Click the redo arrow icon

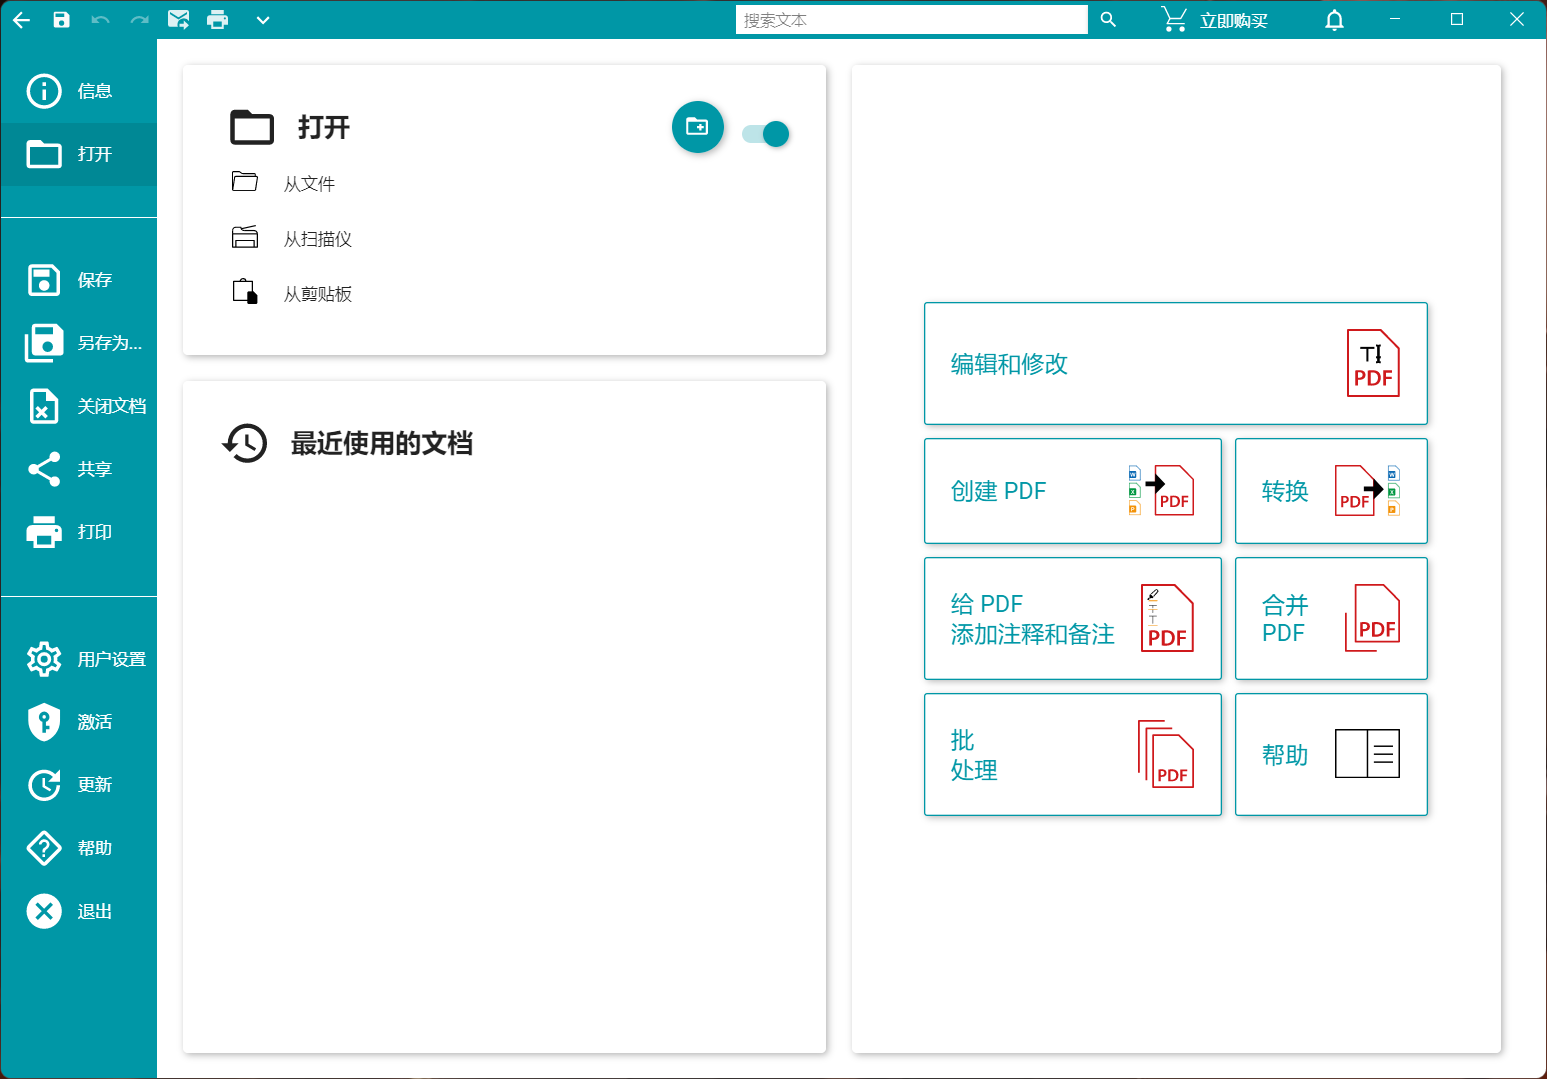(x=140, y=19)
